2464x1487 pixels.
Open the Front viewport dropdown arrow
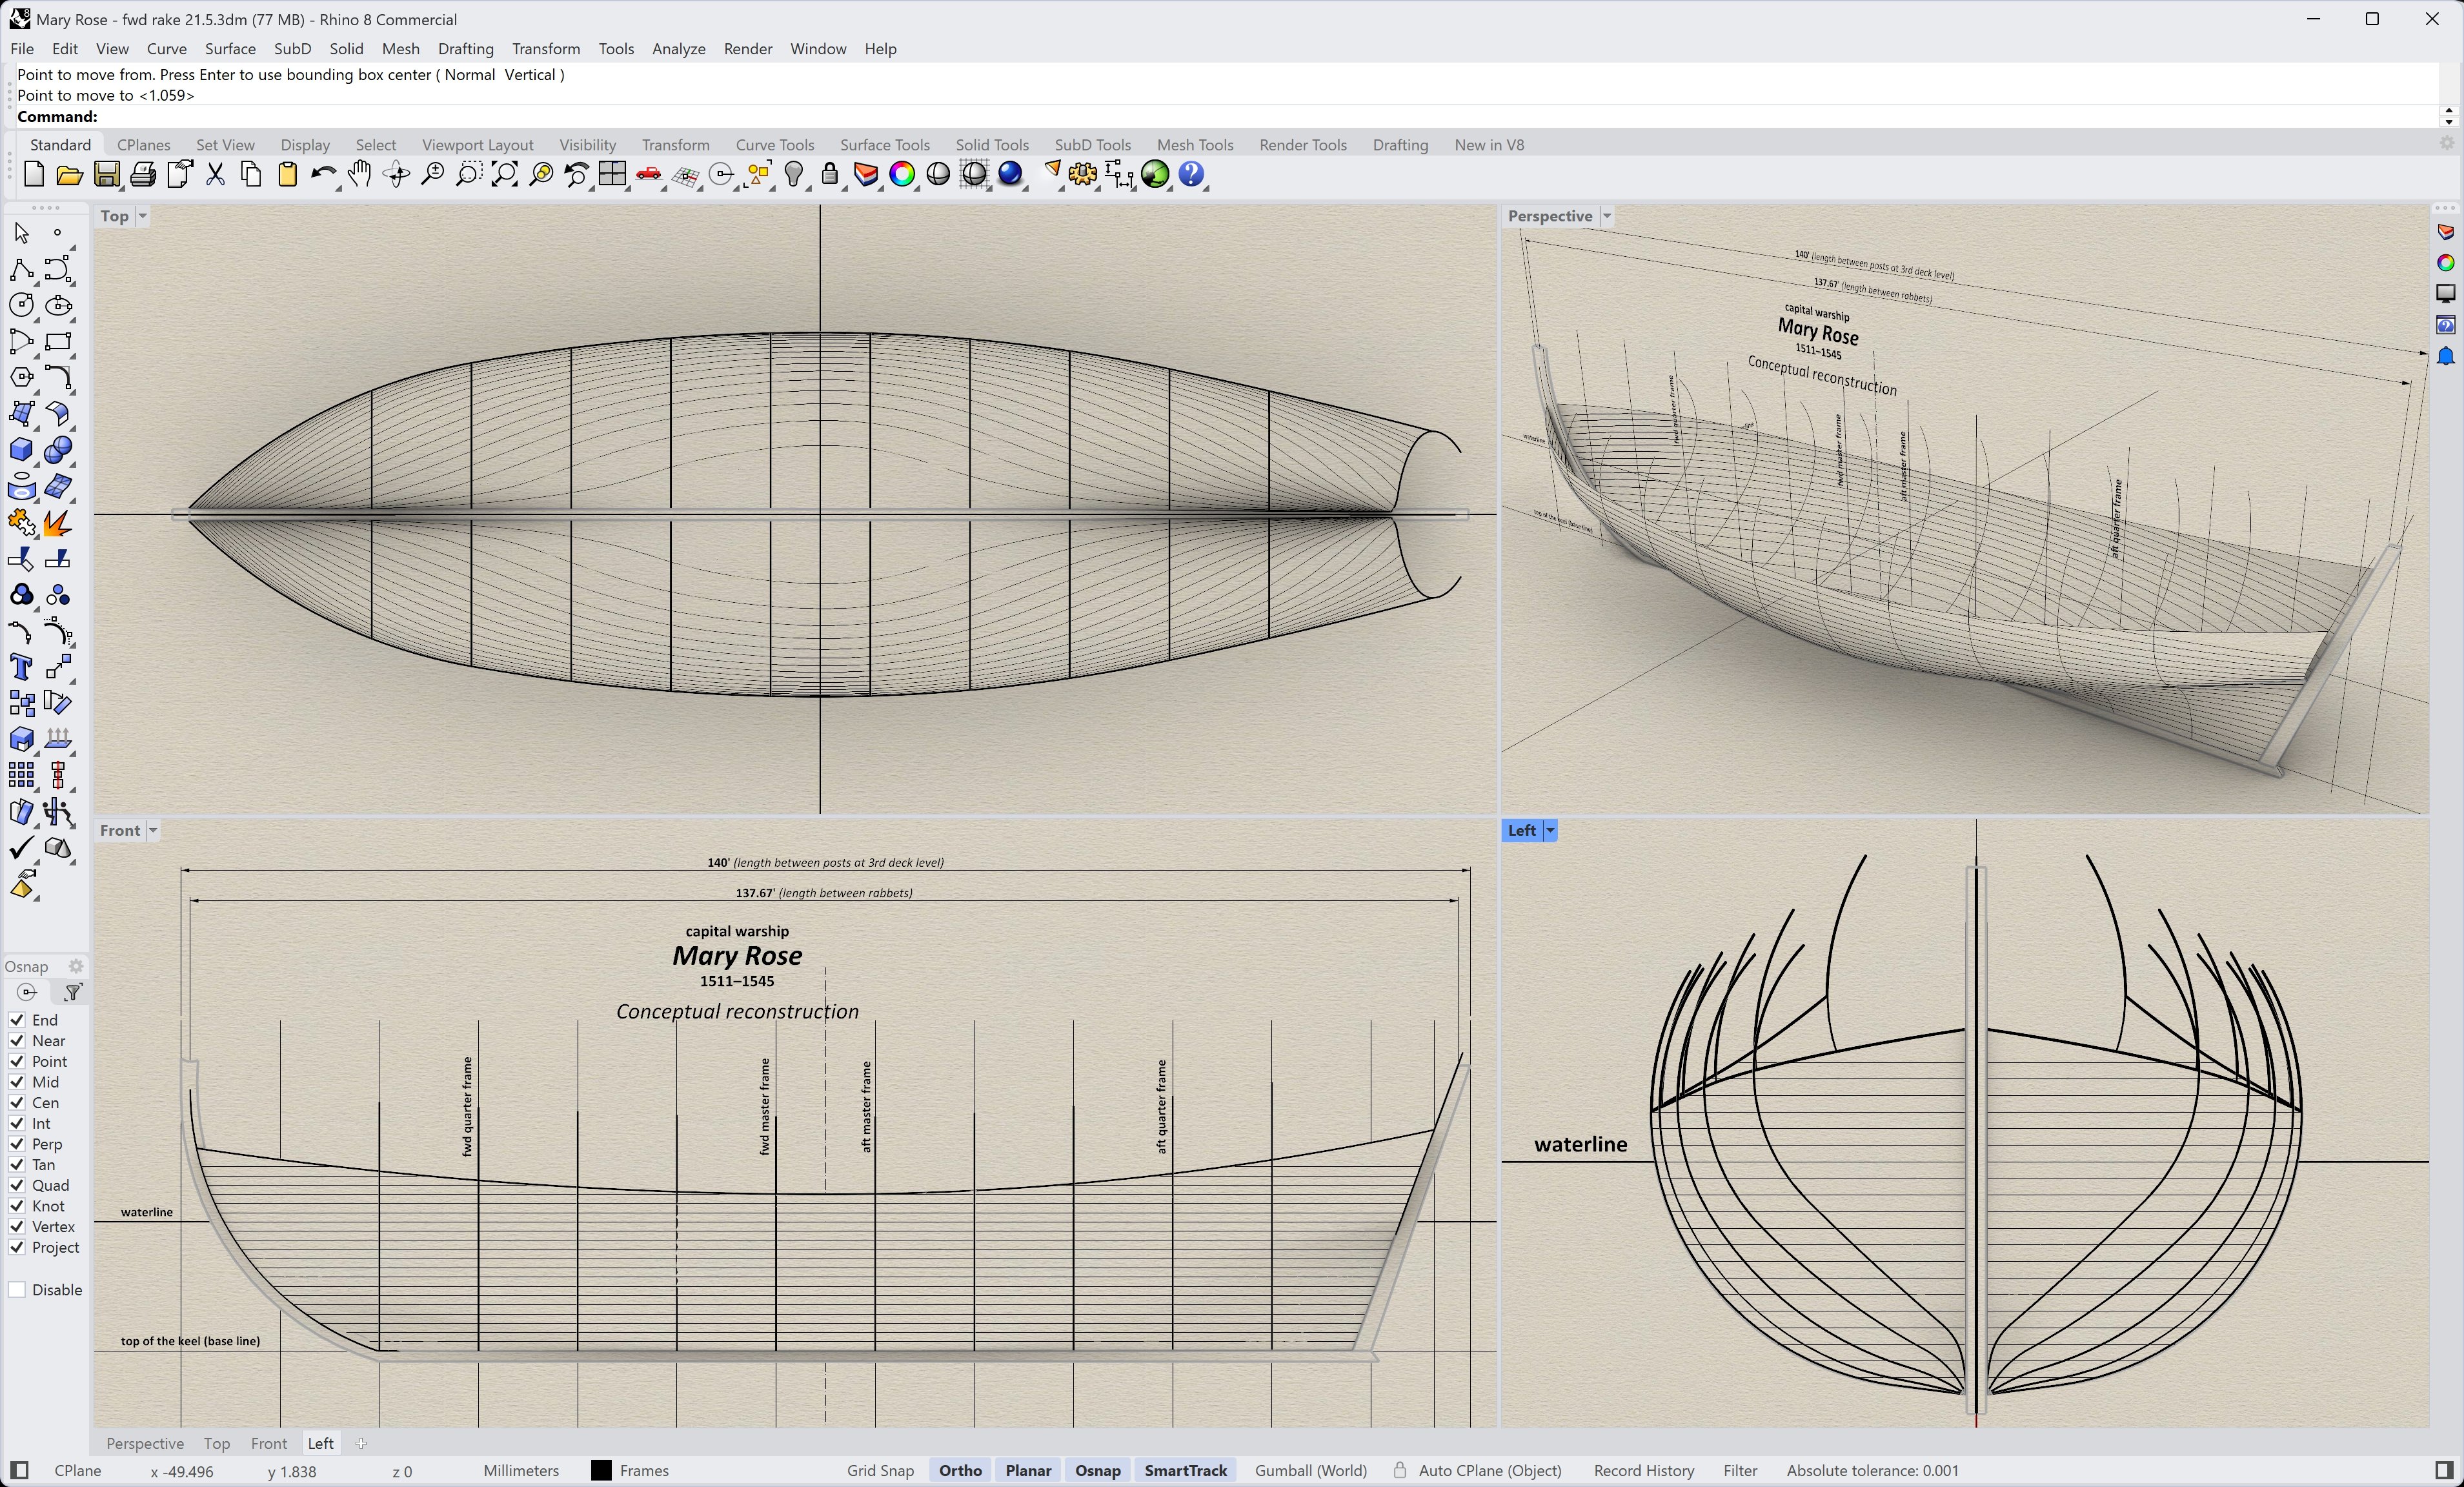(x=153, y=831)
